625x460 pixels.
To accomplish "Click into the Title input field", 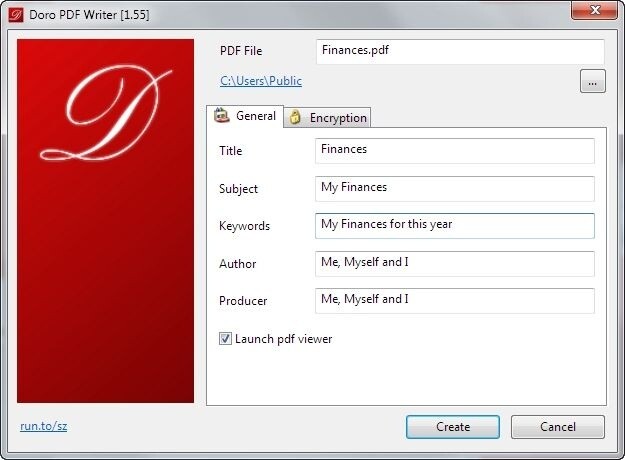I will (454, 150).
